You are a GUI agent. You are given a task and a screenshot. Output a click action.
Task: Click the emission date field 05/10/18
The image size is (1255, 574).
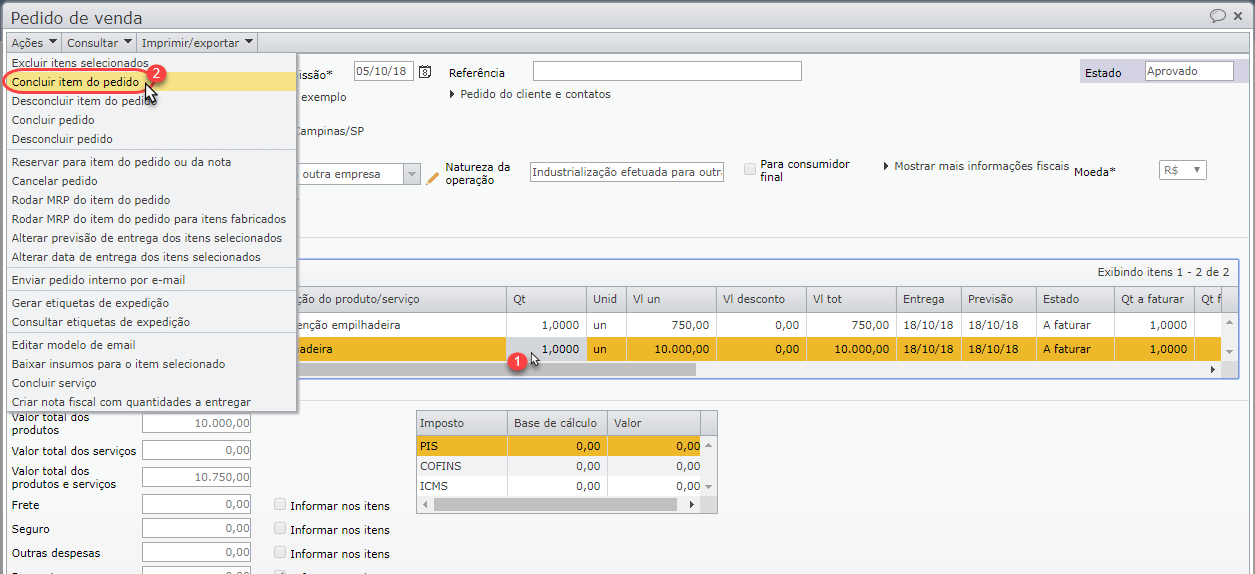click(384, 72)
